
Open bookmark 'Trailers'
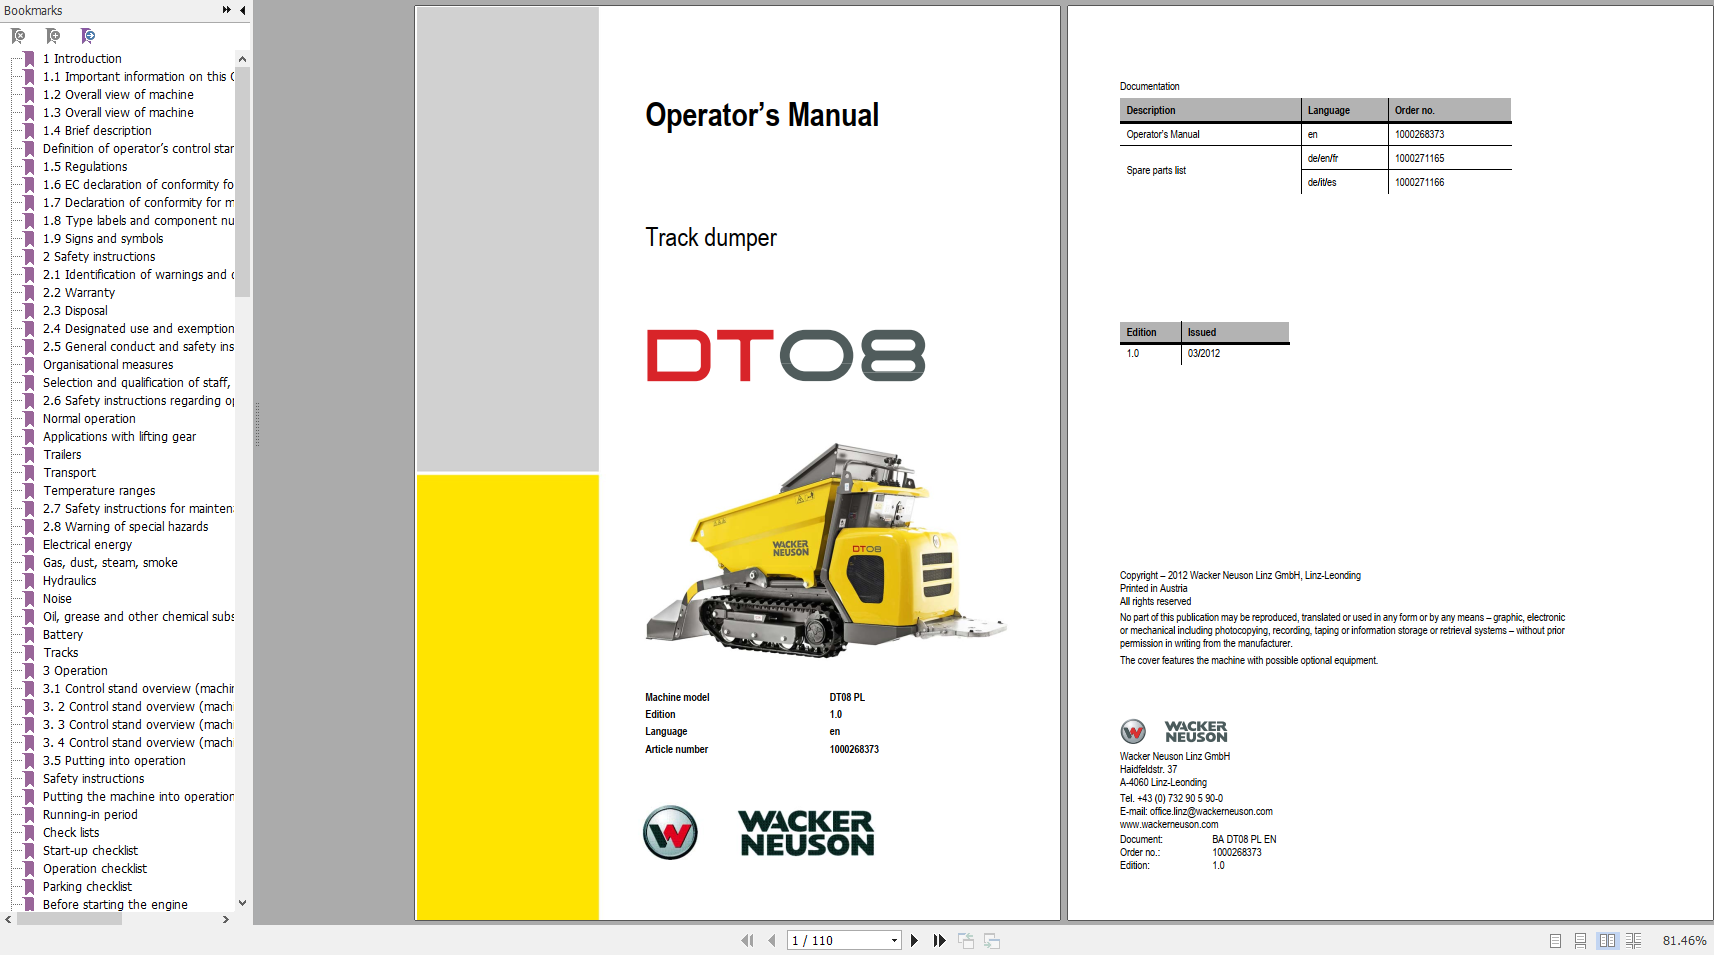coord(62,455)
